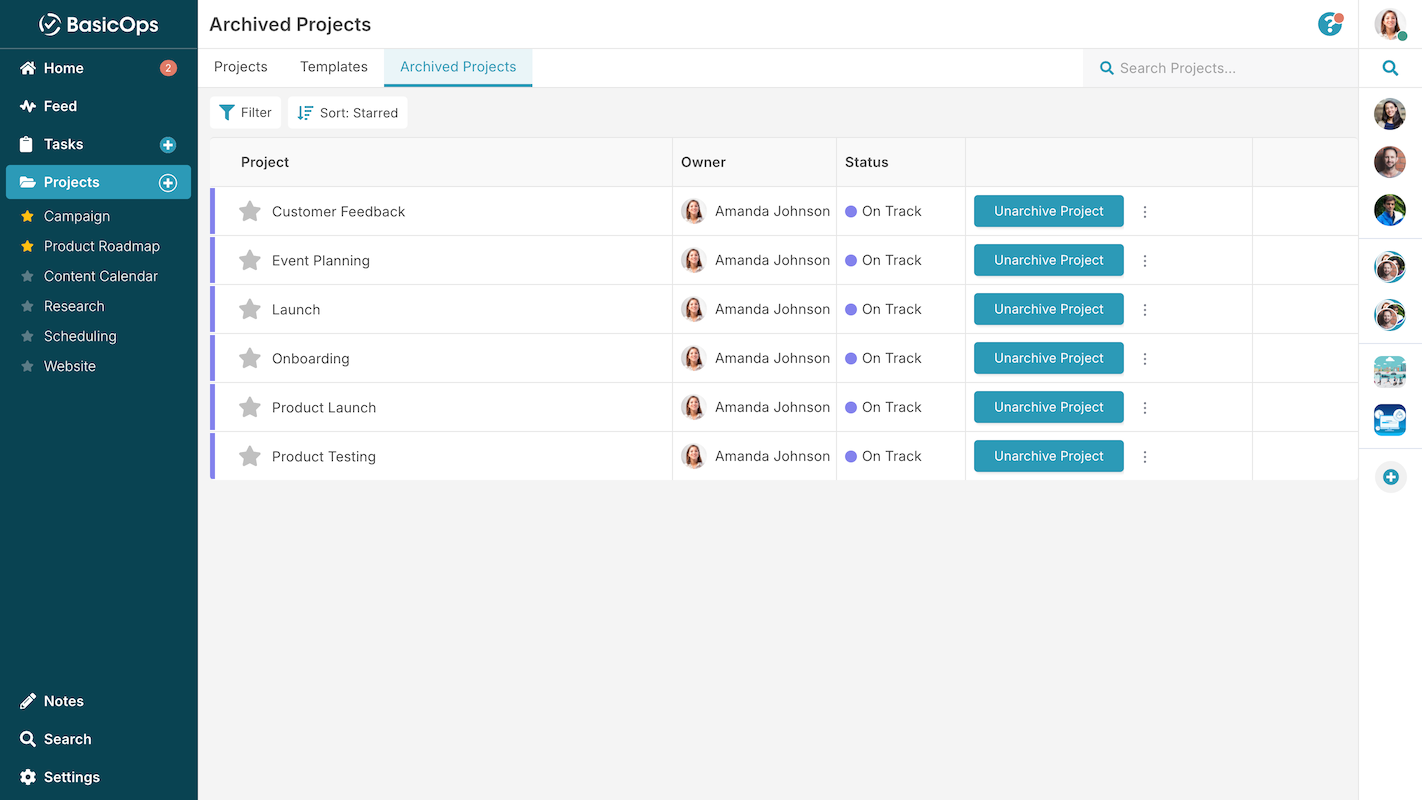Click the add member plus button in the right sidebar
Image resolution: width=1422 pixels, height=800 pixels.
(x=1390, y=477)
